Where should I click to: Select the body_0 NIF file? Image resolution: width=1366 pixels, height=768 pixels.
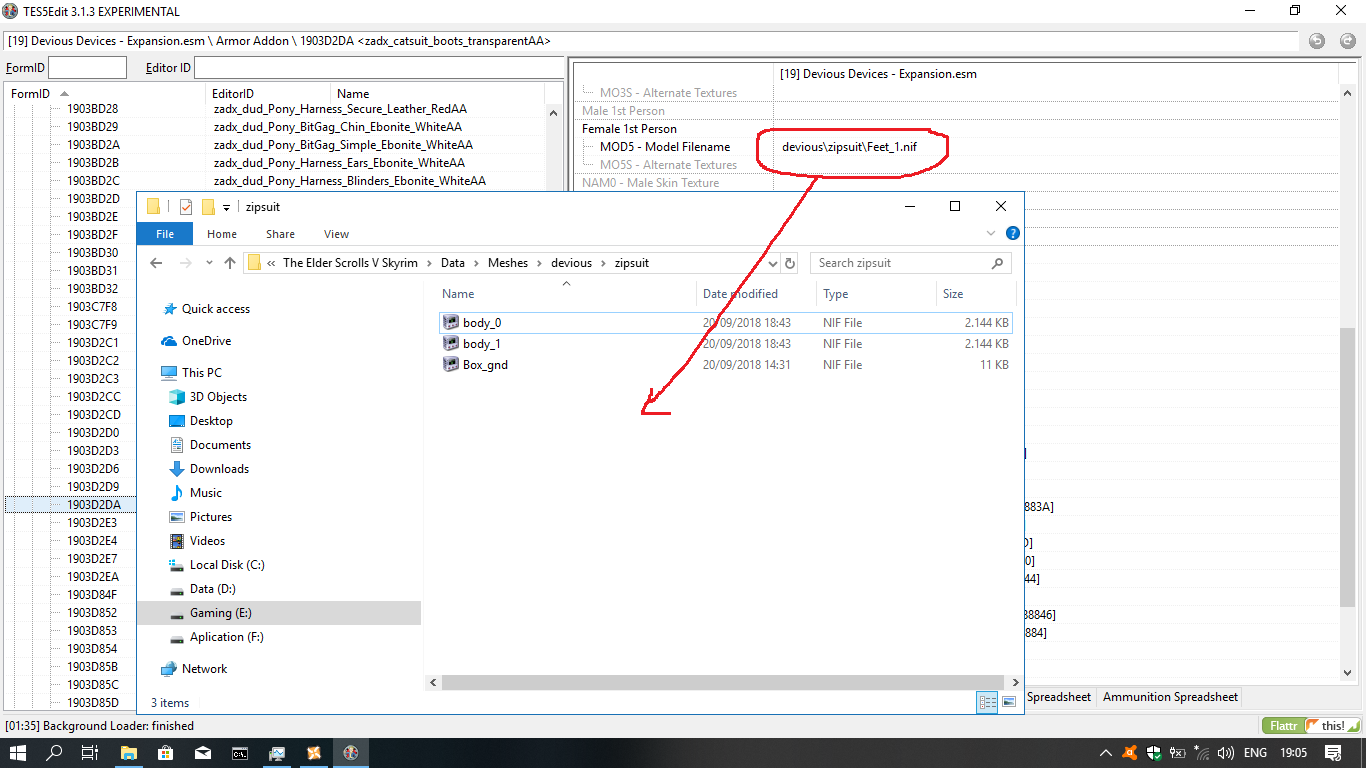click(x=725, y=323)
